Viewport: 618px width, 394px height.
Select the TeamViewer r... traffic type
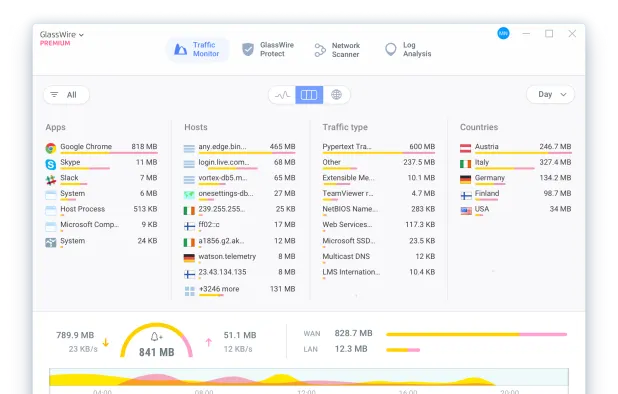pos(379,195)
